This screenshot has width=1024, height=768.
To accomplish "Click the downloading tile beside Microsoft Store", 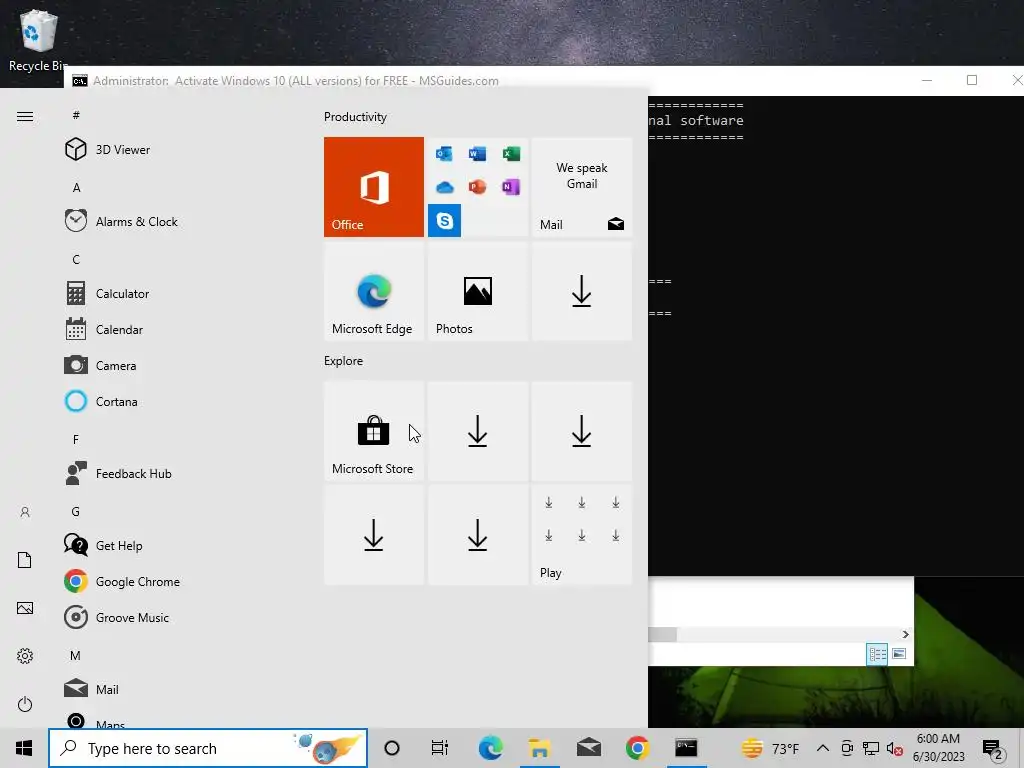I will (x=477, y=431).
